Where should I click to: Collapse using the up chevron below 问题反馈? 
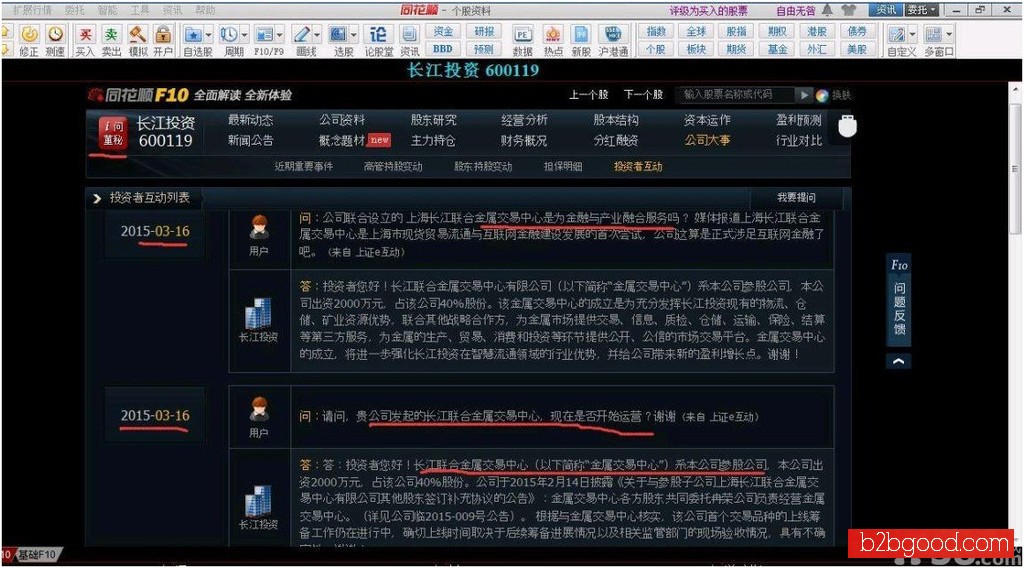[899, 361]
